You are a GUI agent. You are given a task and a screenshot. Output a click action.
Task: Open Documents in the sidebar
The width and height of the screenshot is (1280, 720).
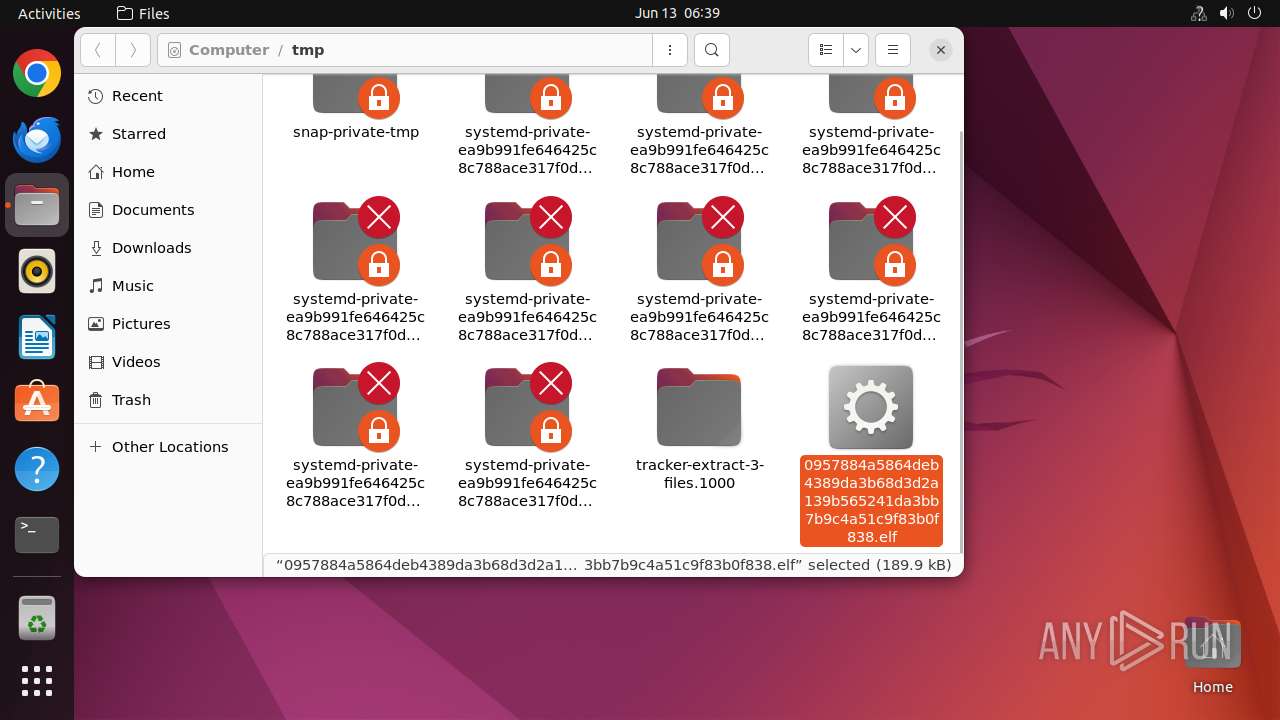coord(168,210)
